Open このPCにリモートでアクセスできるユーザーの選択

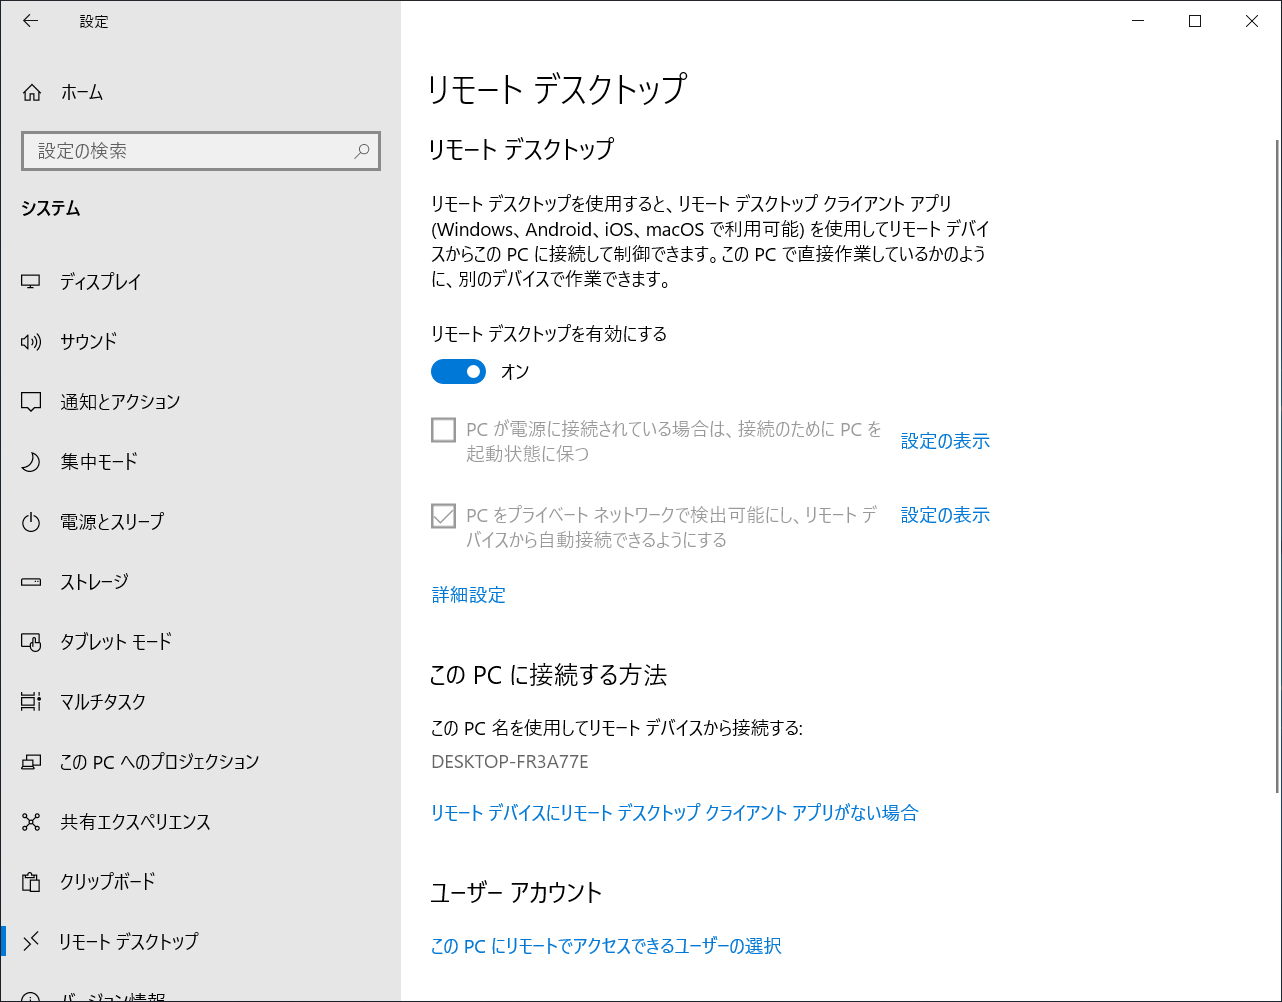coord(605,945)
